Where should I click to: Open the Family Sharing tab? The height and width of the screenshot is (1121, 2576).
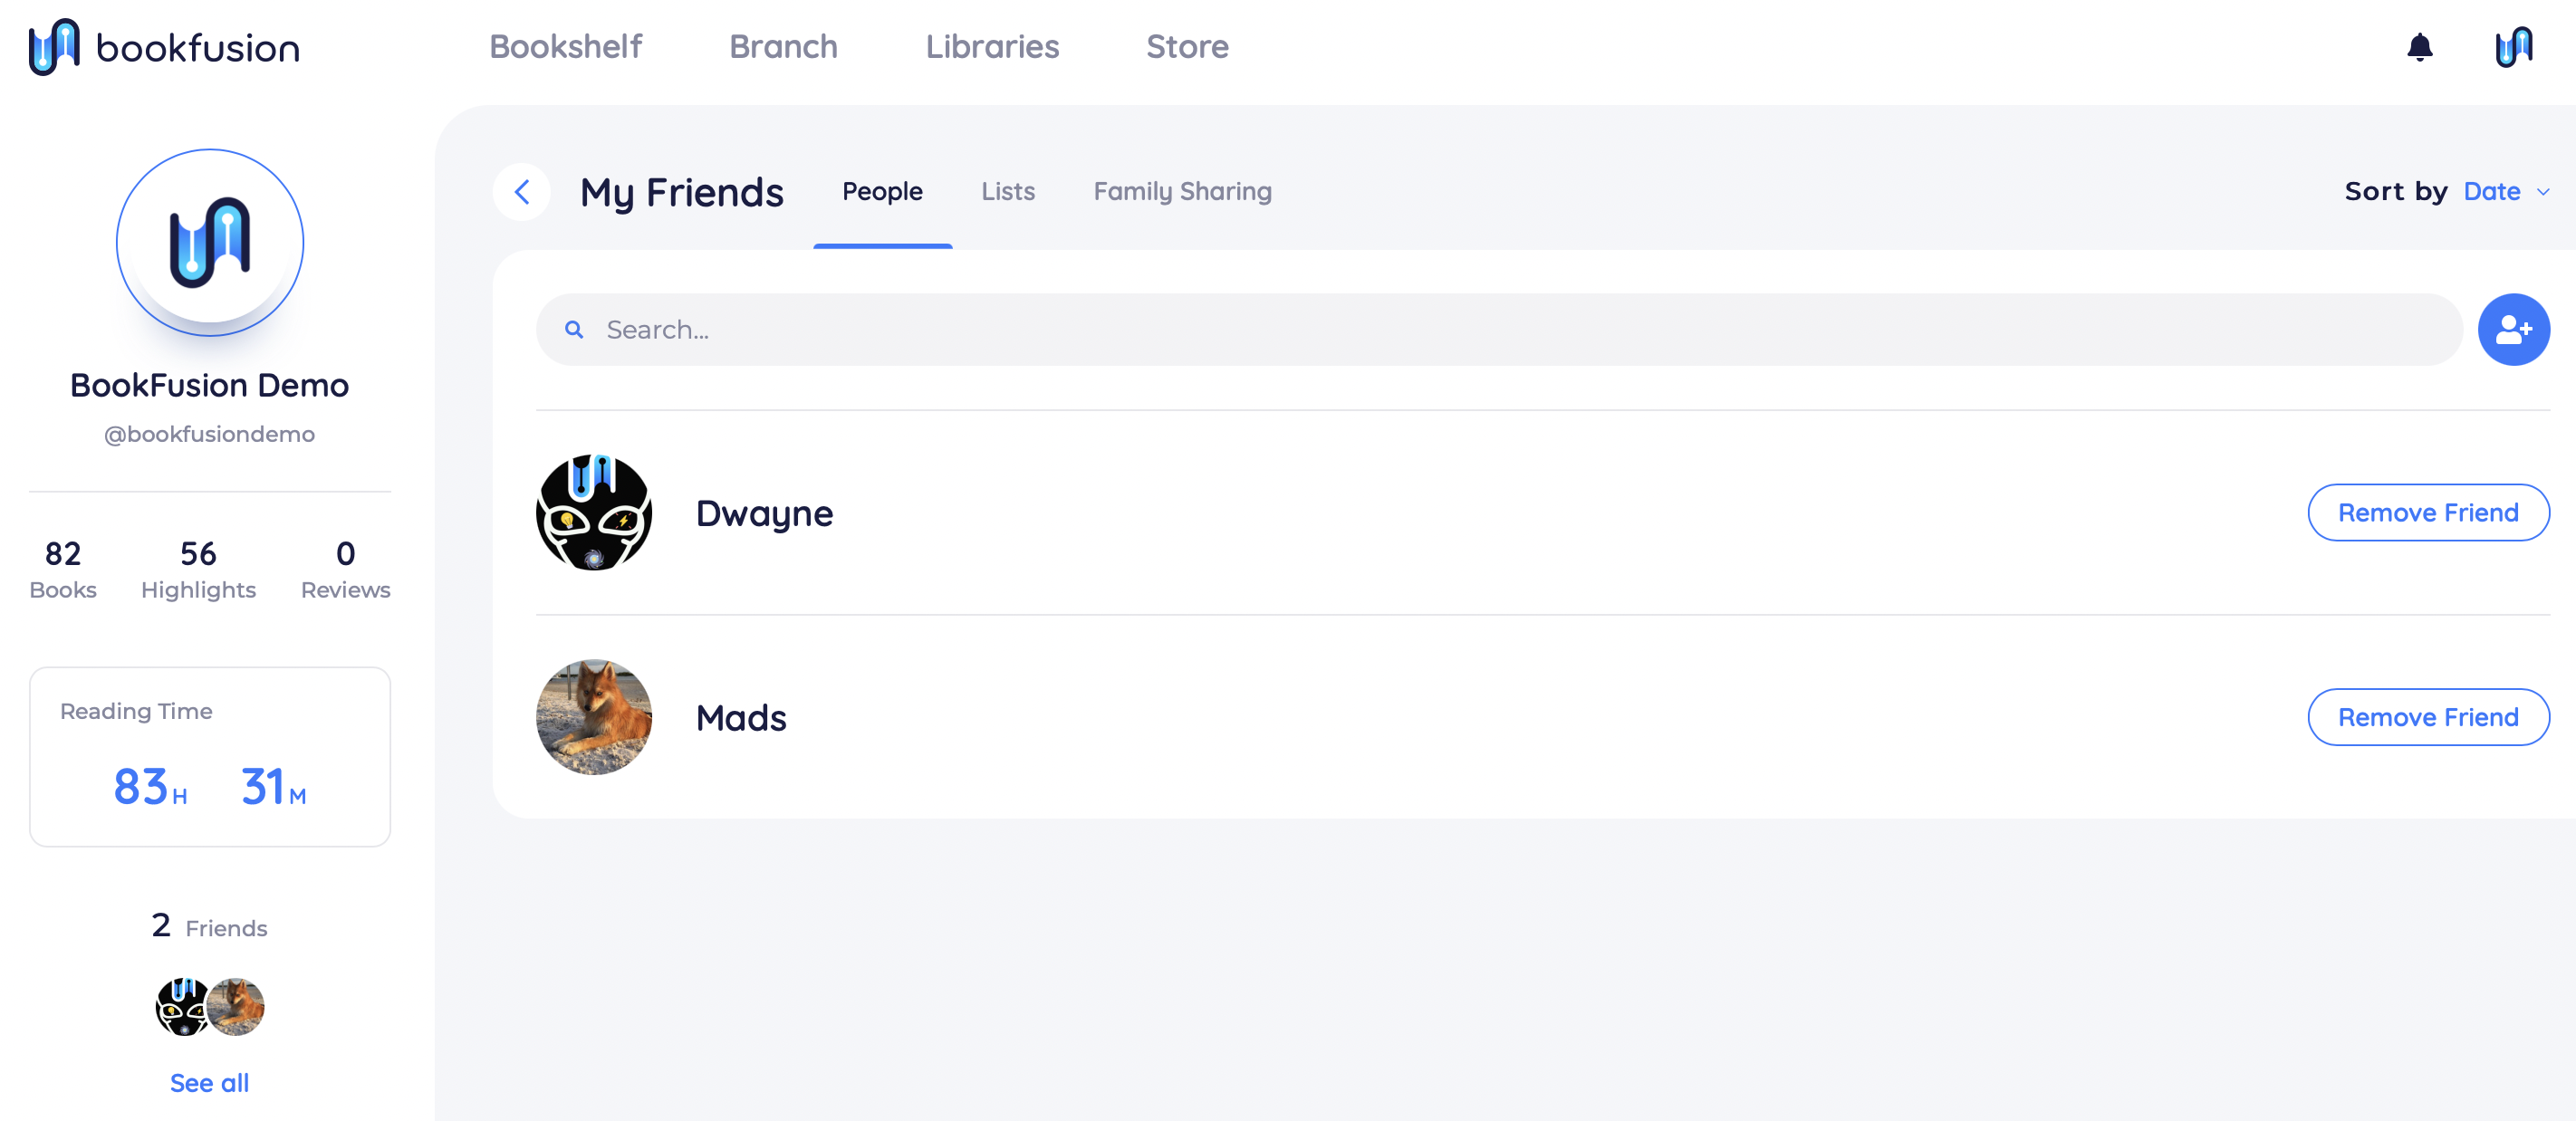(x=1182, y=191)
